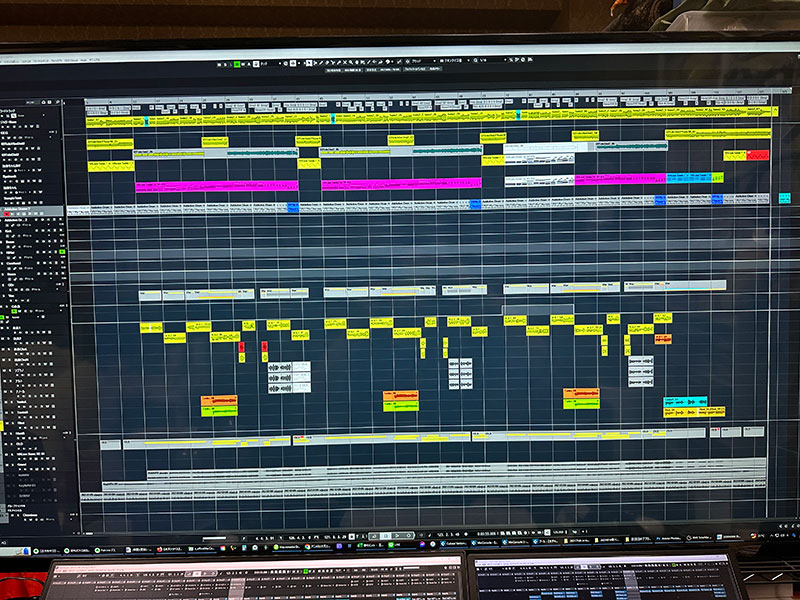The width and height of the screenshot is (800, 600).
Task: Click the search icon atop the track list
Action: pyautogui.click(x=58, y=102)
